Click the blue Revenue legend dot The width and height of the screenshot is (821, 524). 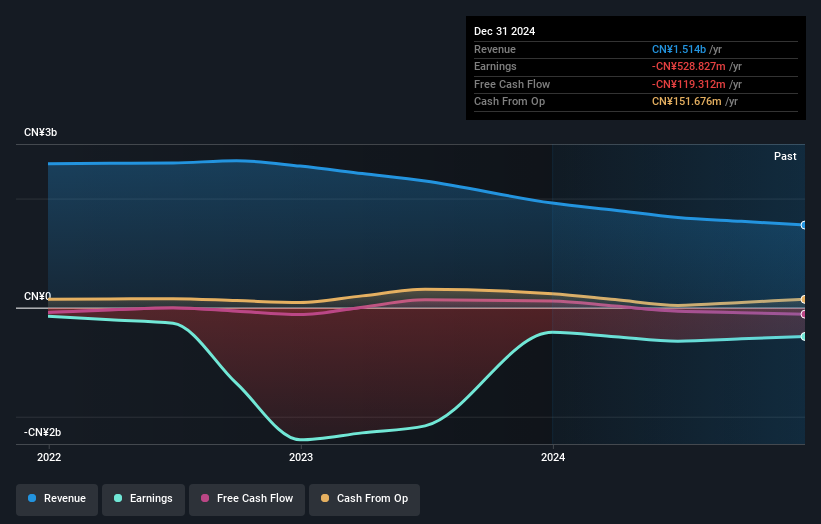pos(32,498)
